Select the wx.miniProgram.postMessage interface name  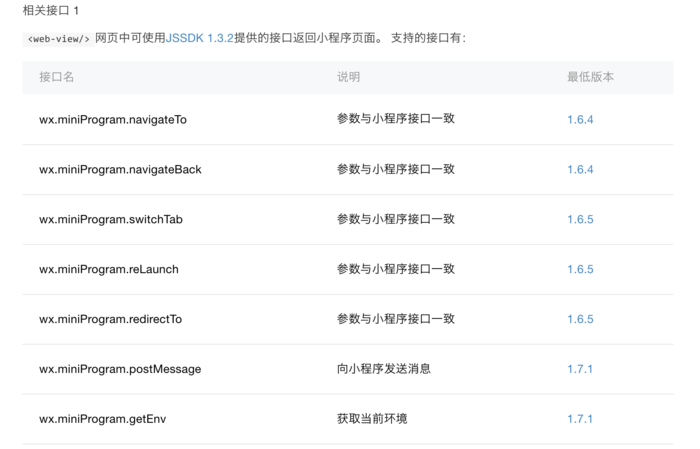pyautogui.click(x=120, y=370)
